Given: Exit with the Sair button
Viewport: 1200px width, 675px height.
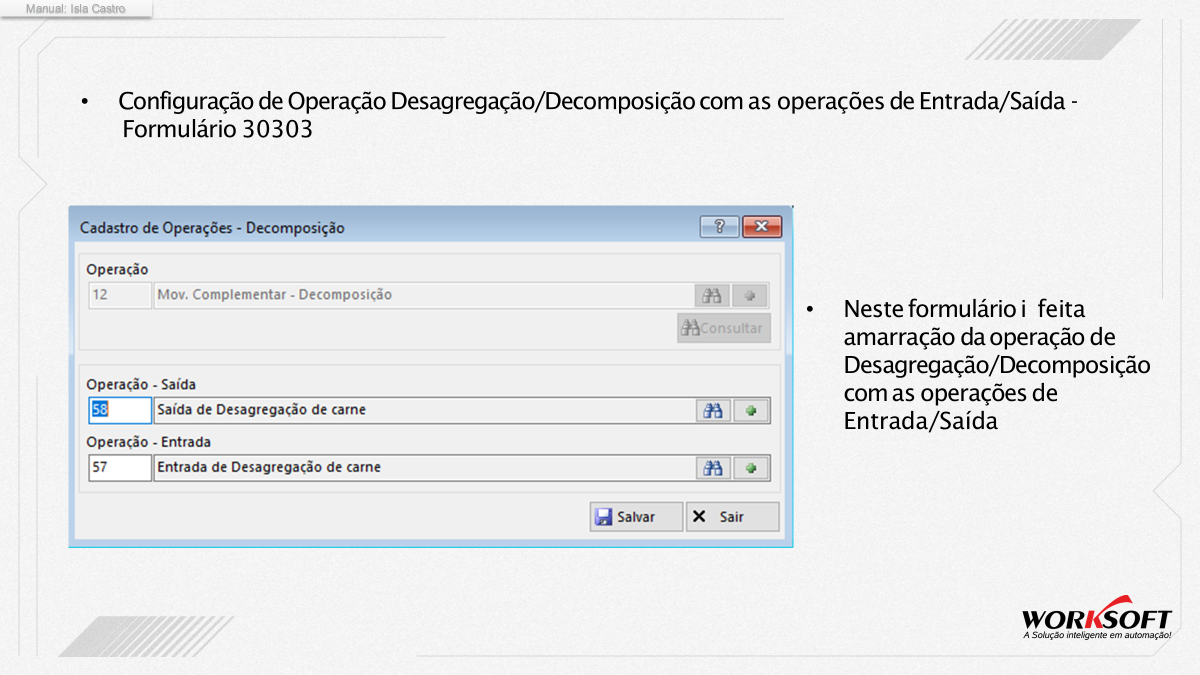Looking at the screenshot, I should click(x=732, y=517).
